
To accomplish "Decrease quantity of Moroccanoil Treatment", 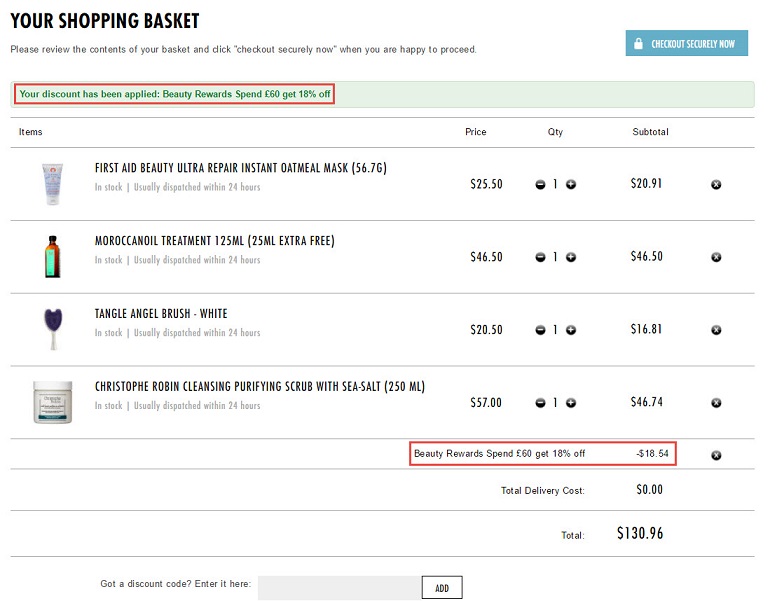I will click(540, 257).
